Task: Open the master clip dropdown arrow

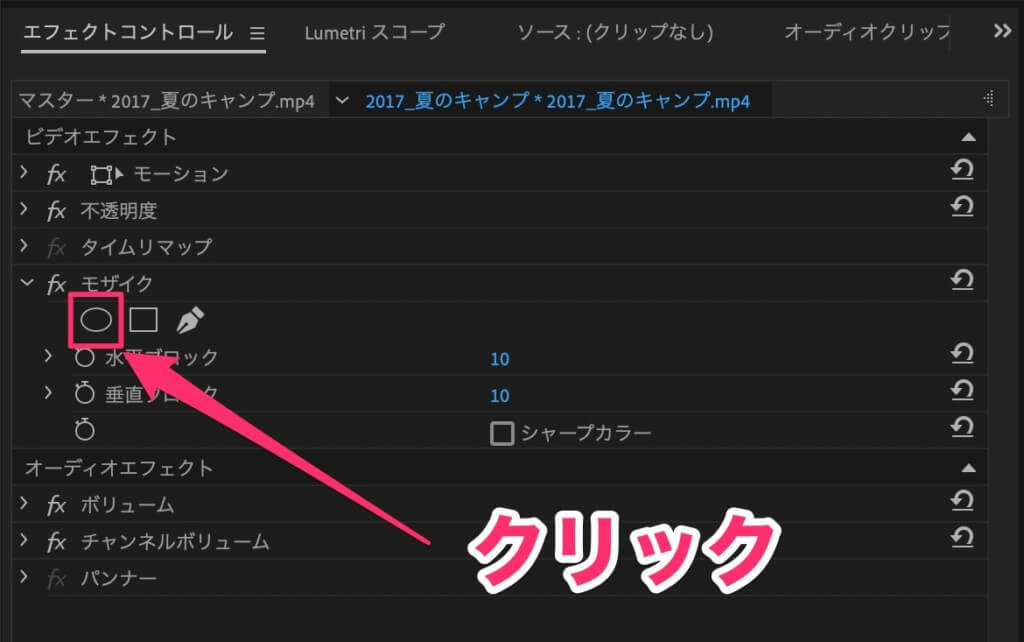Action: point(344,100)
